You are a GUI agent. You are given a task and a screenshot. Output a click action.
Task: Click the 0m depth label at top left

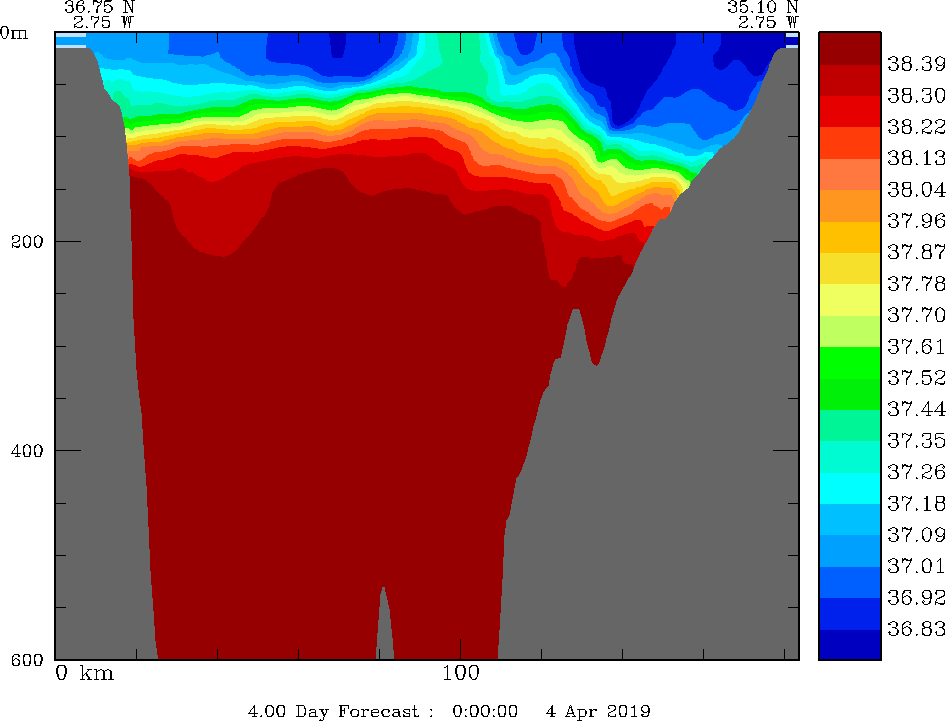tap(15, 33)
